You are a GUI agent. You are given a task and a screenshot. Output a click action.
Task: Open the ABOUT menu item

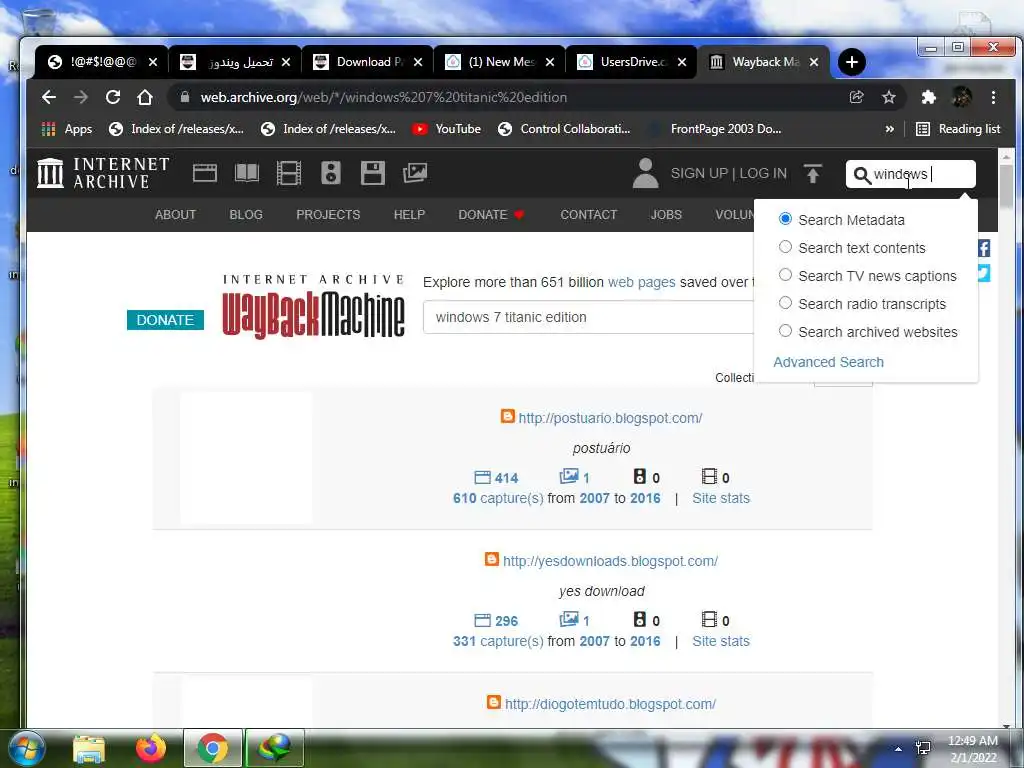point(175,215)
